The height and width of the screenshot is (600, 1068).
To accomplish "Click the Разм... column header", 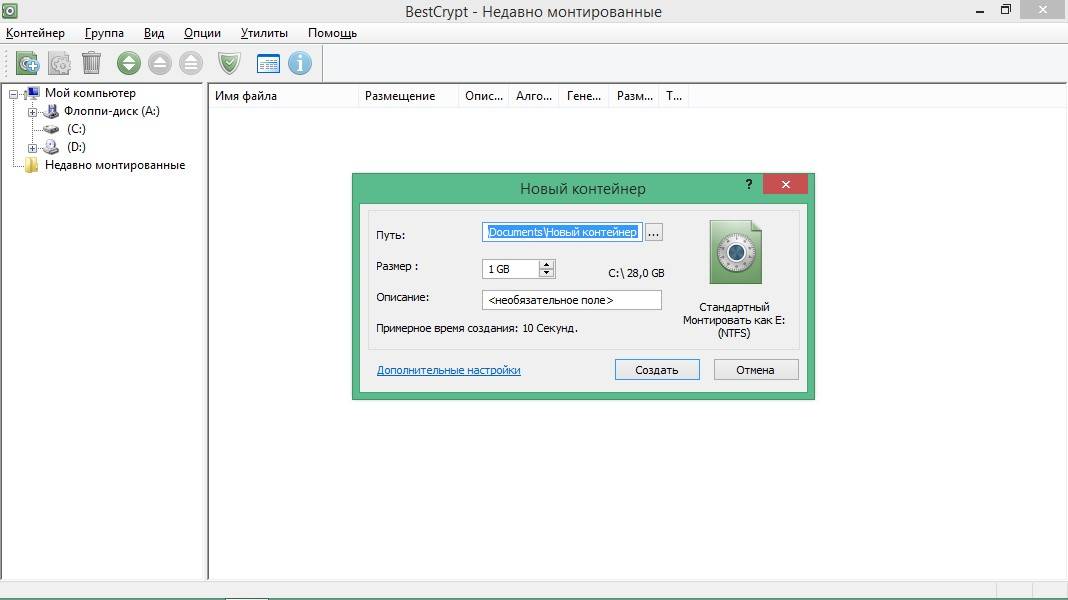I will [634, 96].
